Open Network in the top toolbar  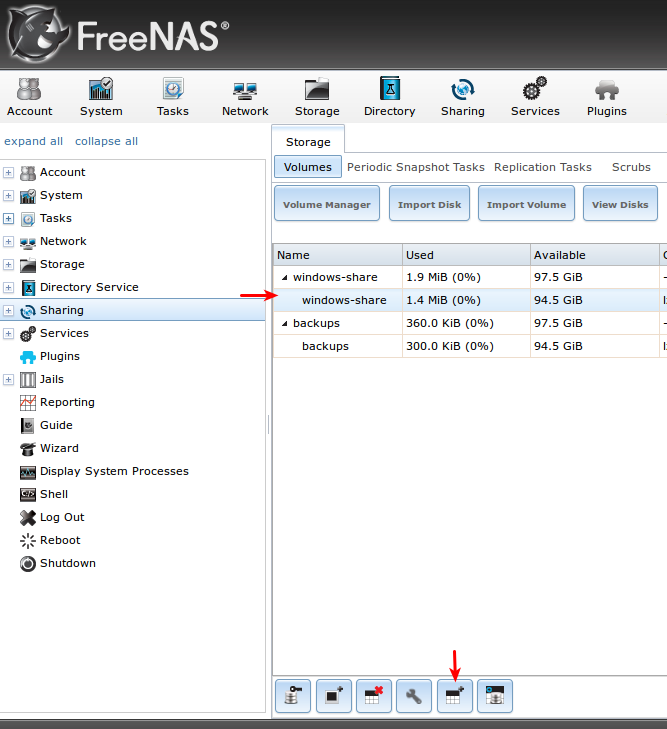coord(245,97)
